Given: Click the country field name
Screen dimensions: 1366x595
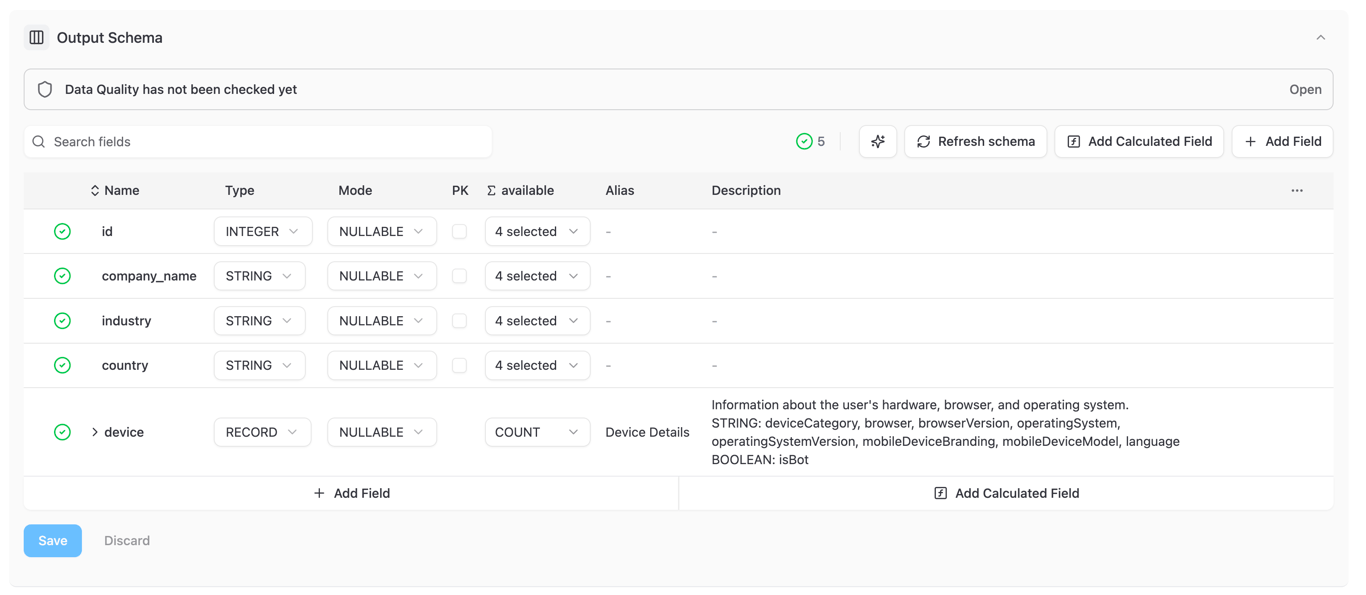Looking at the screenshot, I should click(x=125, y=365).
